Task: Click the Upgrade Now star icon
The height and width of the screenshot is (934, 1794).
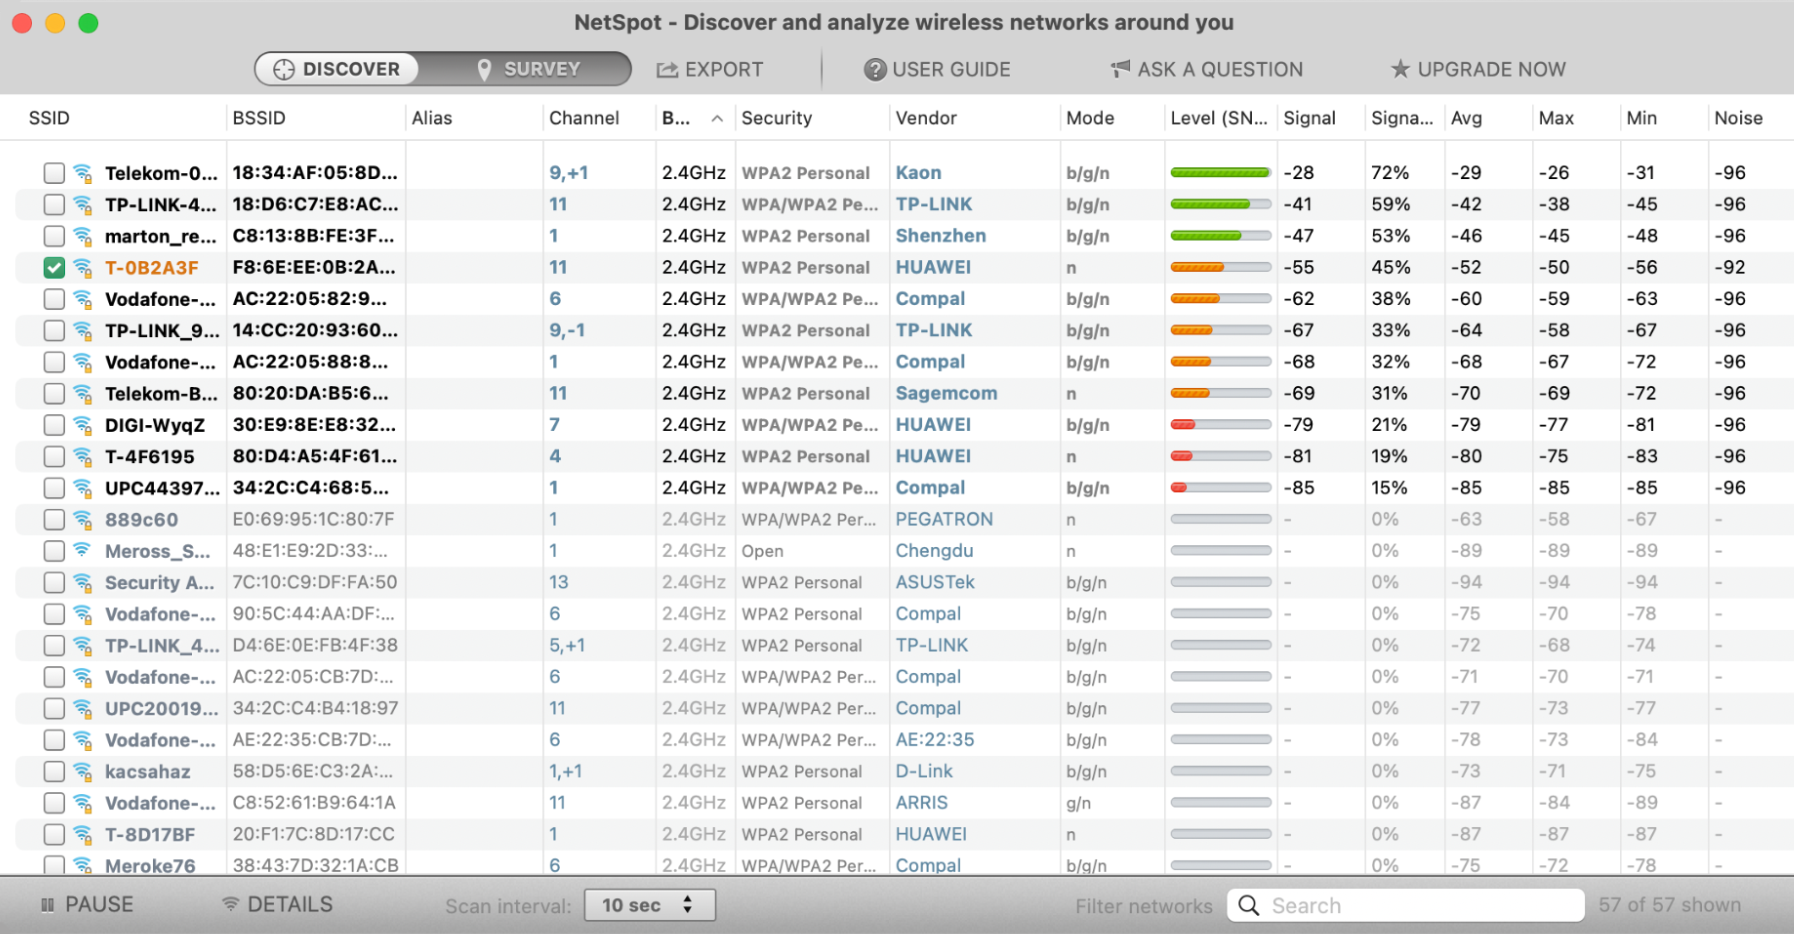Action: tap(1400, 69)
